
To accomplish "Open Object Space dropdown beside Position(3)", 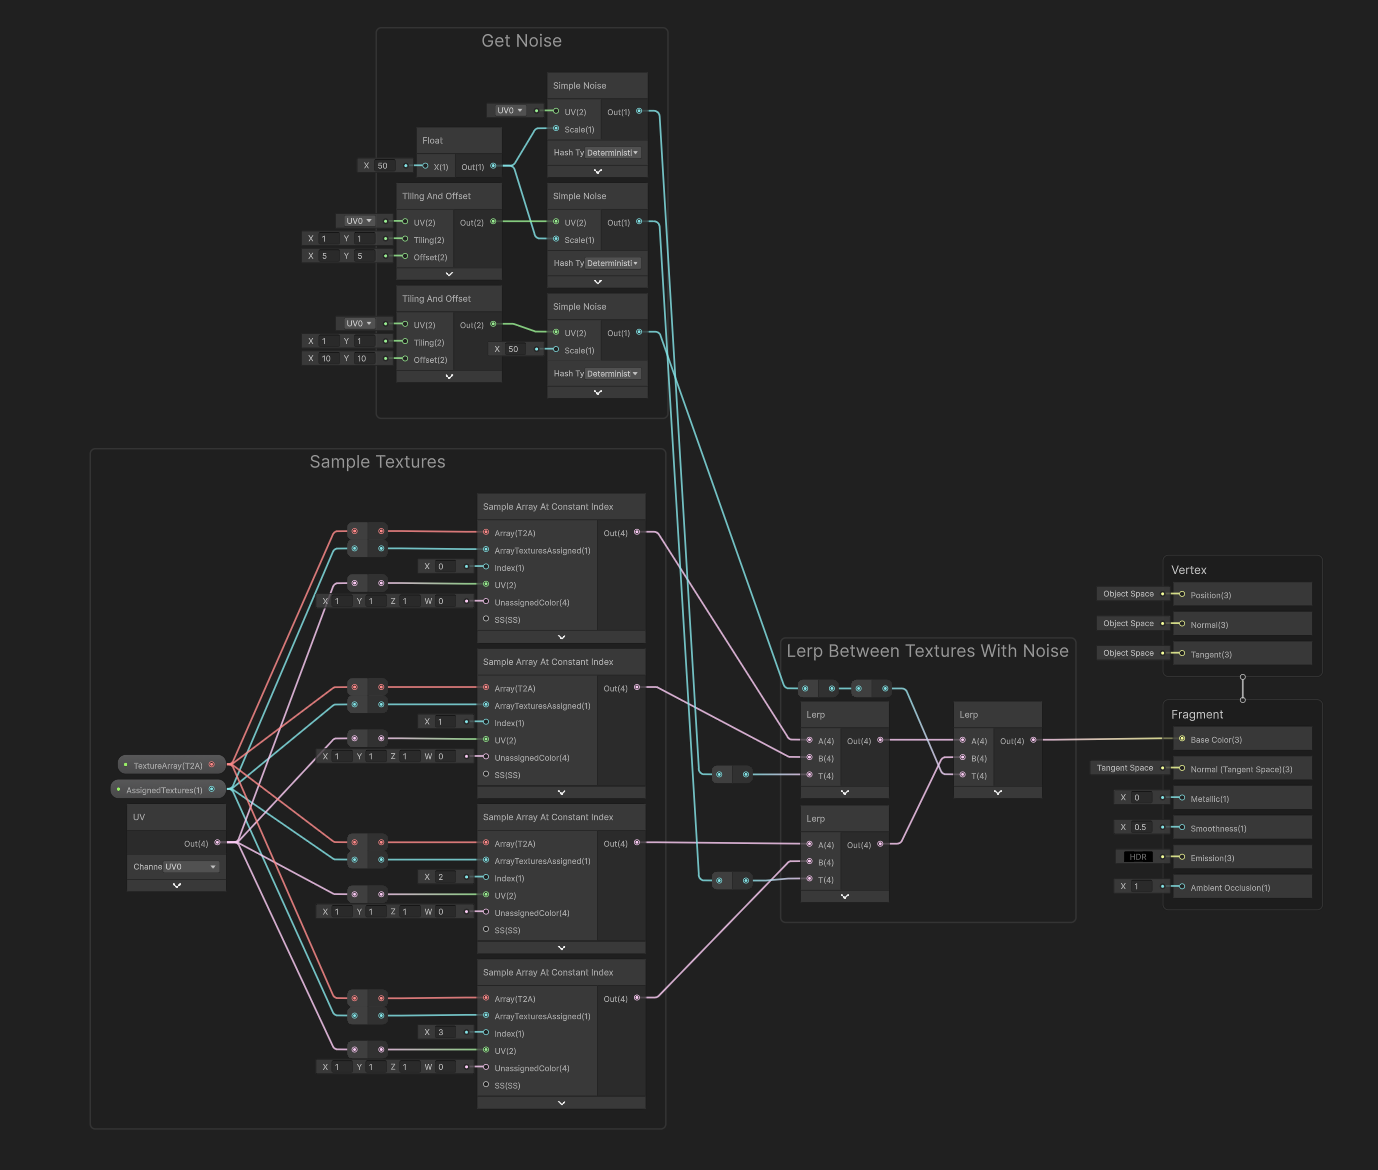I will click(x=1128, y=594).
